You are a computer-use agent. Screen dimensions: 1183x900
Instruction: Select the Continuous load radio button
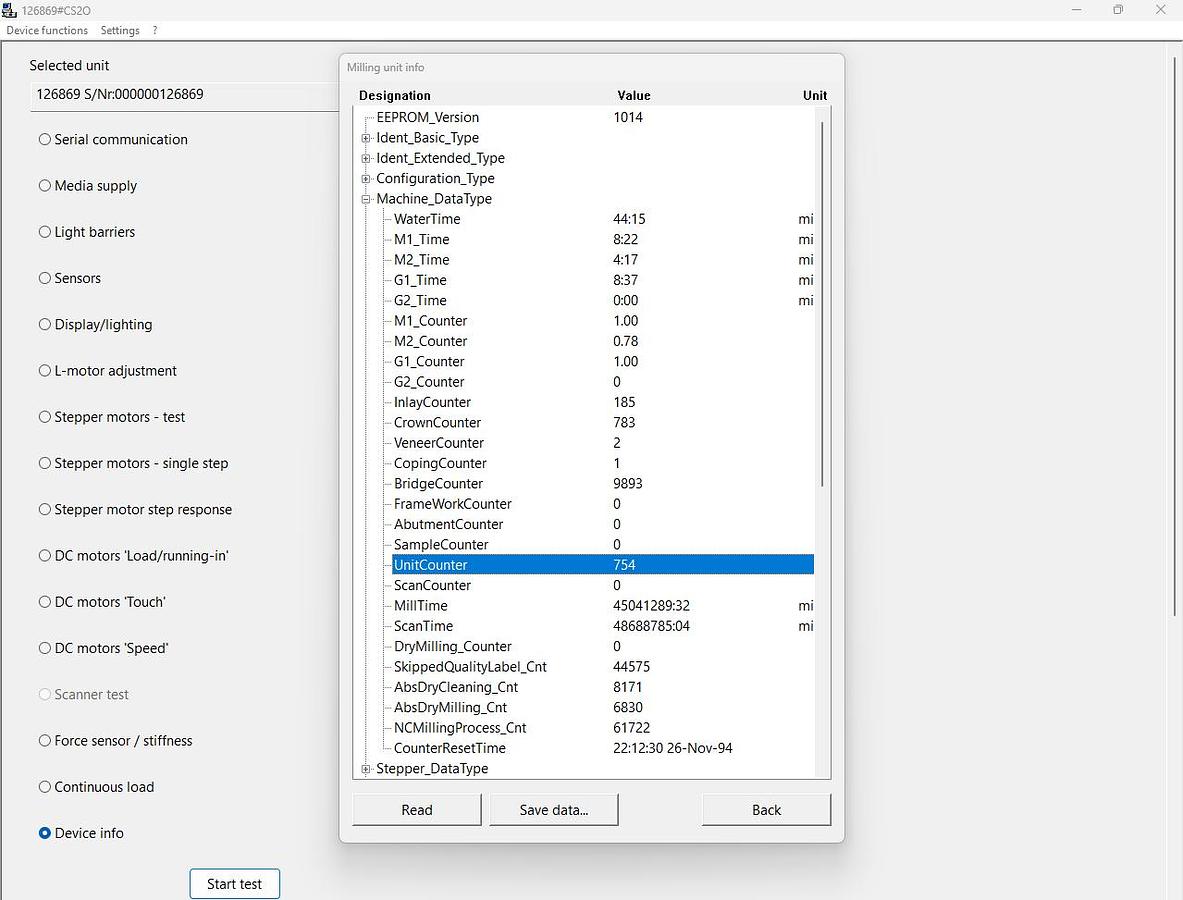coord(45,787)
